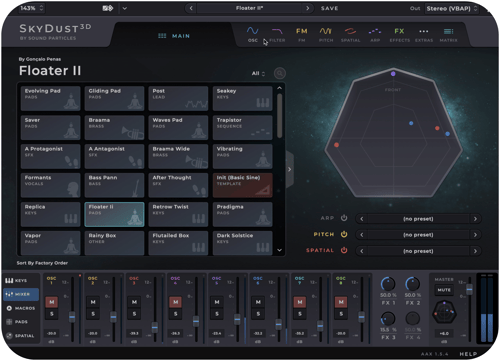Open the SPATIAL tab icon
The width and height of the screenshot is (500, 361).
350,31
